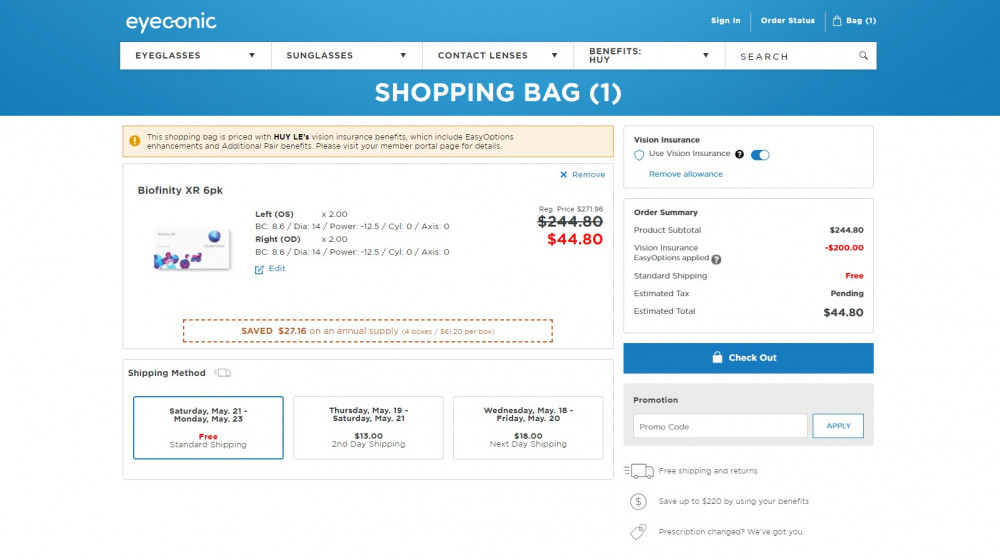The height and width of the screenshot is (560, 1000).
Task: Select 2nd Day Shipping for $13.00
Action: click(368, 427)
